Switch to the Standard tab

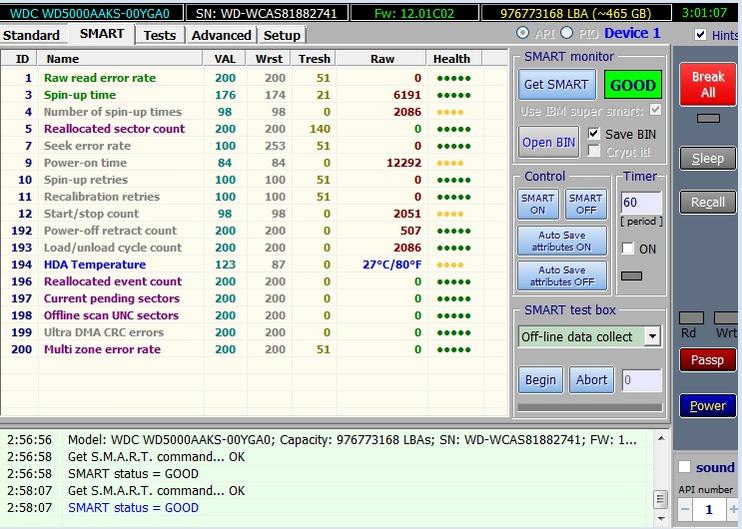pos(32,35)
